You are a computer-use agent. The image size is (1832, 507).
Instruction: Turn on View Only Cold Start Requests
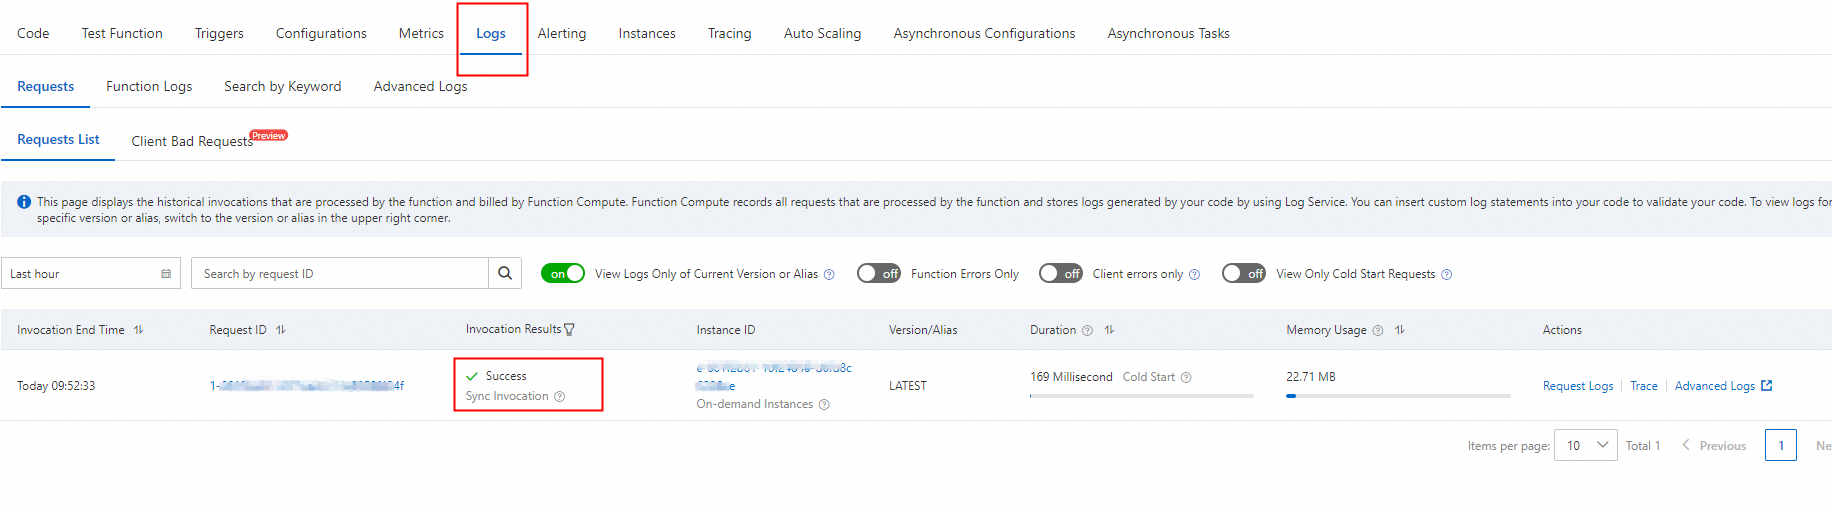point(1244,274)
